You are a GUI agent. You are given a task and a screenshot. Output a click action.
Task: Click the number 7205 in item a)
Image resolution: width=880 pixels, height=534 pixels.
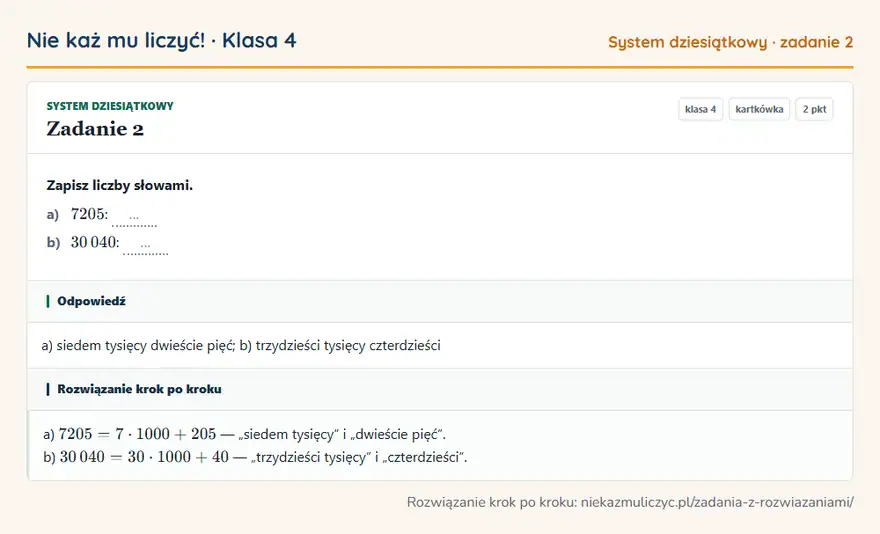pos(88,214)
